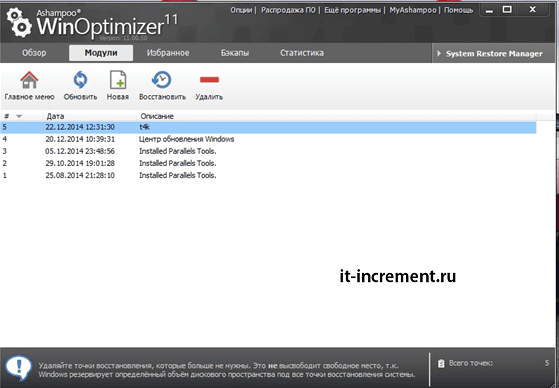Open the MyAshampoo link

(412, 10)
